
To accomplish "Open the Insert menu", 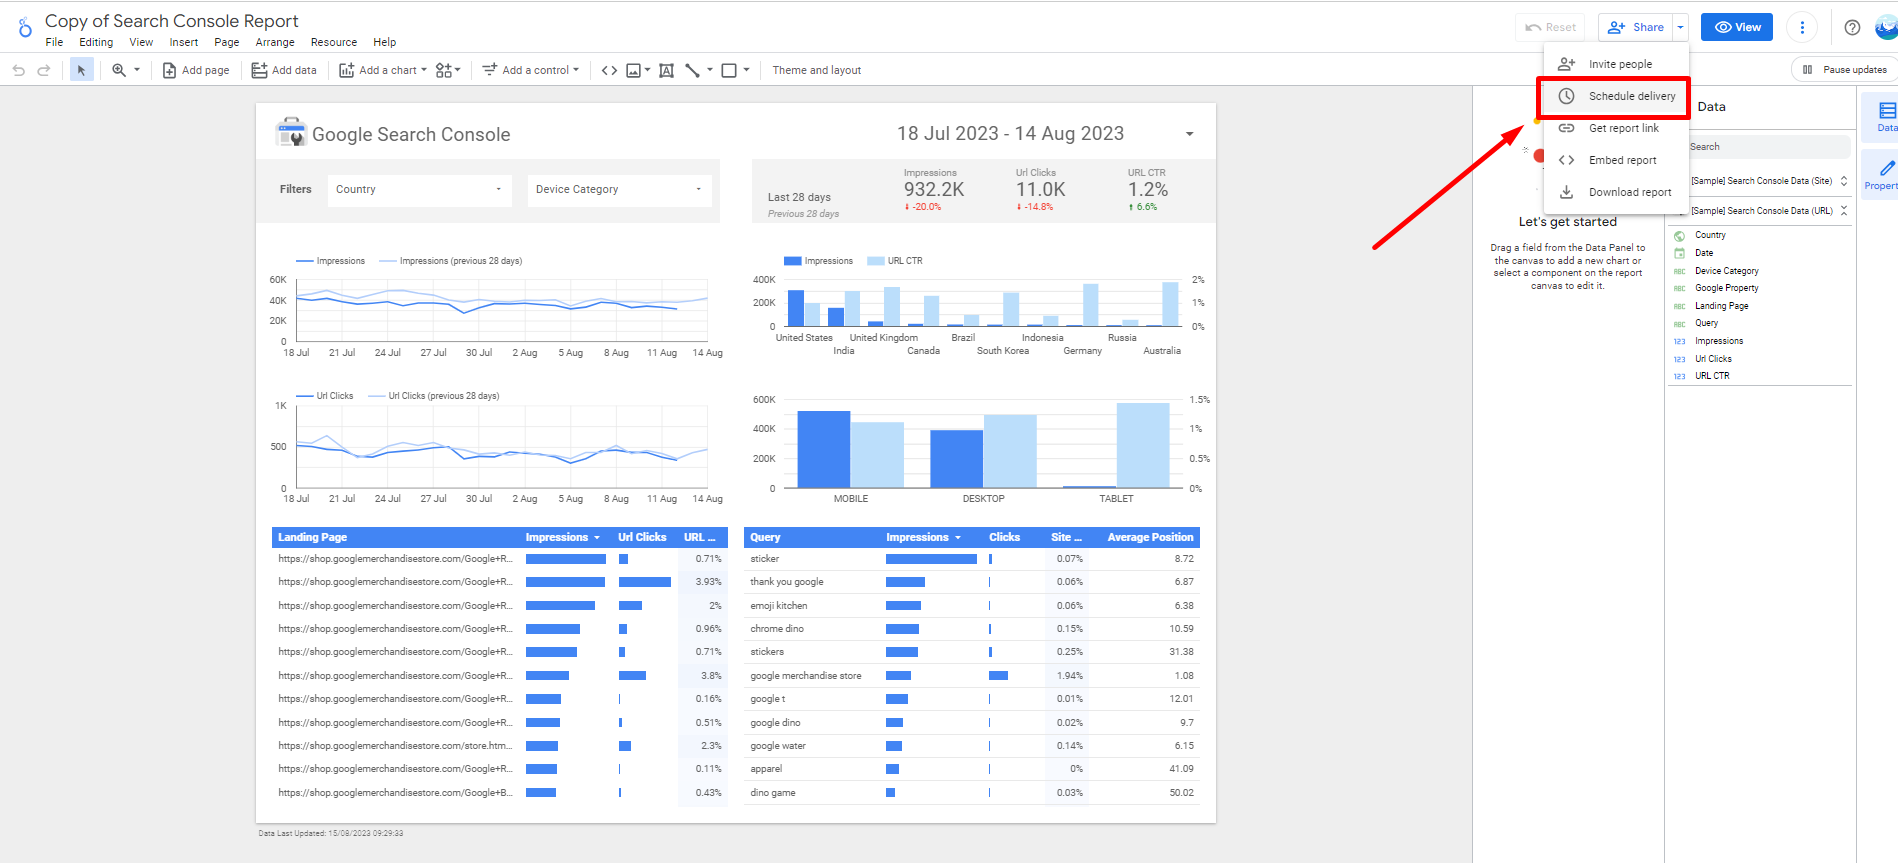I will (183, 42).
